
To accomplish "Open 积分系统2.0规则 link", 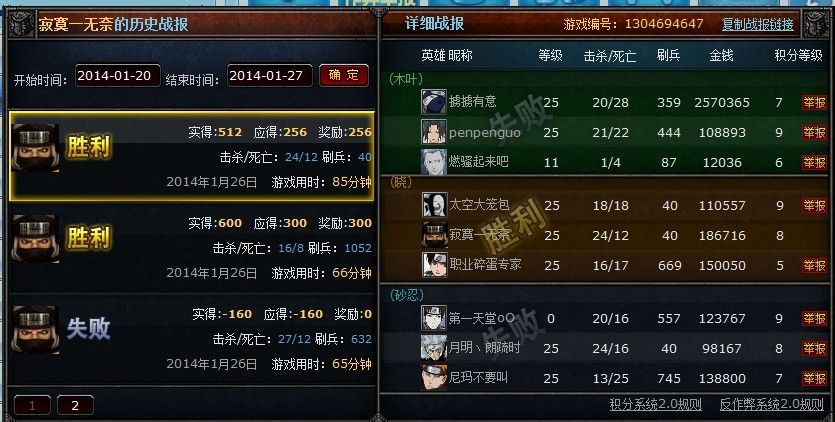I will pos(655,404).
